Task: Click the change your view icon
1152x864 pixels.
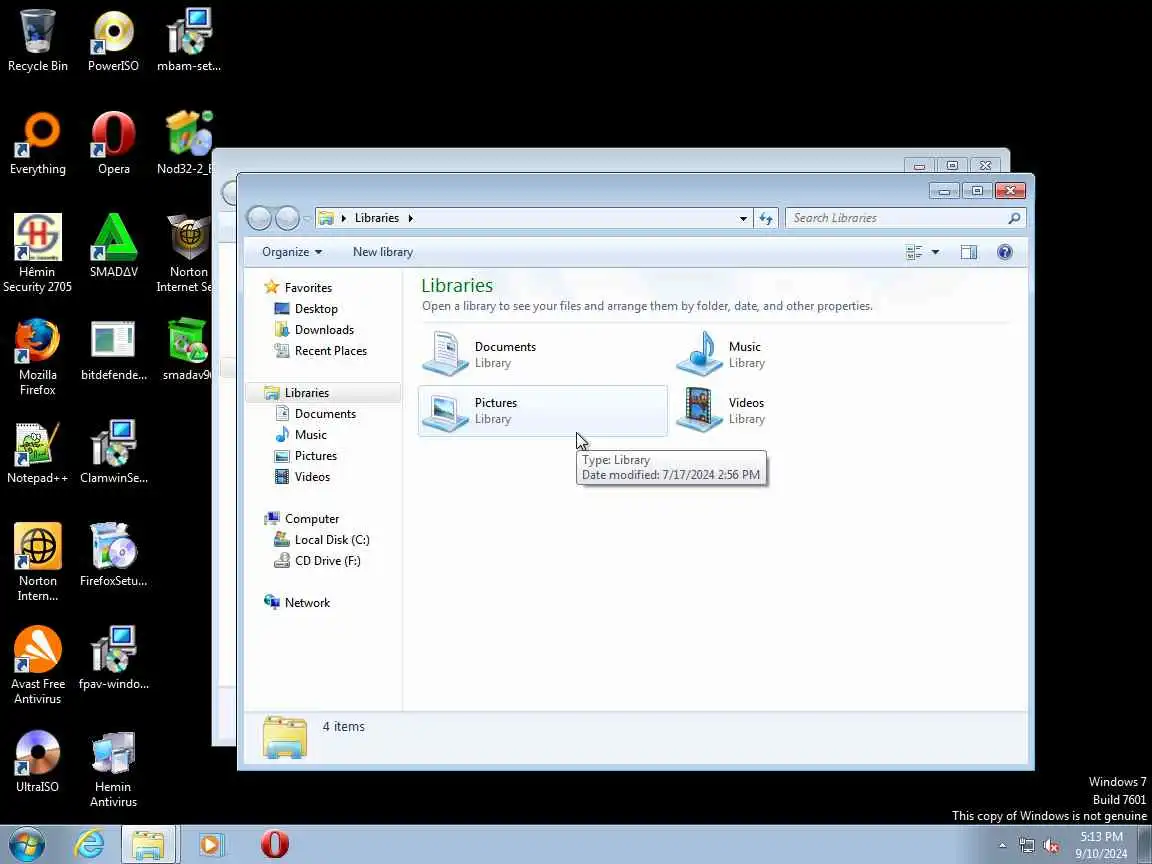Action: click(914, 252)
